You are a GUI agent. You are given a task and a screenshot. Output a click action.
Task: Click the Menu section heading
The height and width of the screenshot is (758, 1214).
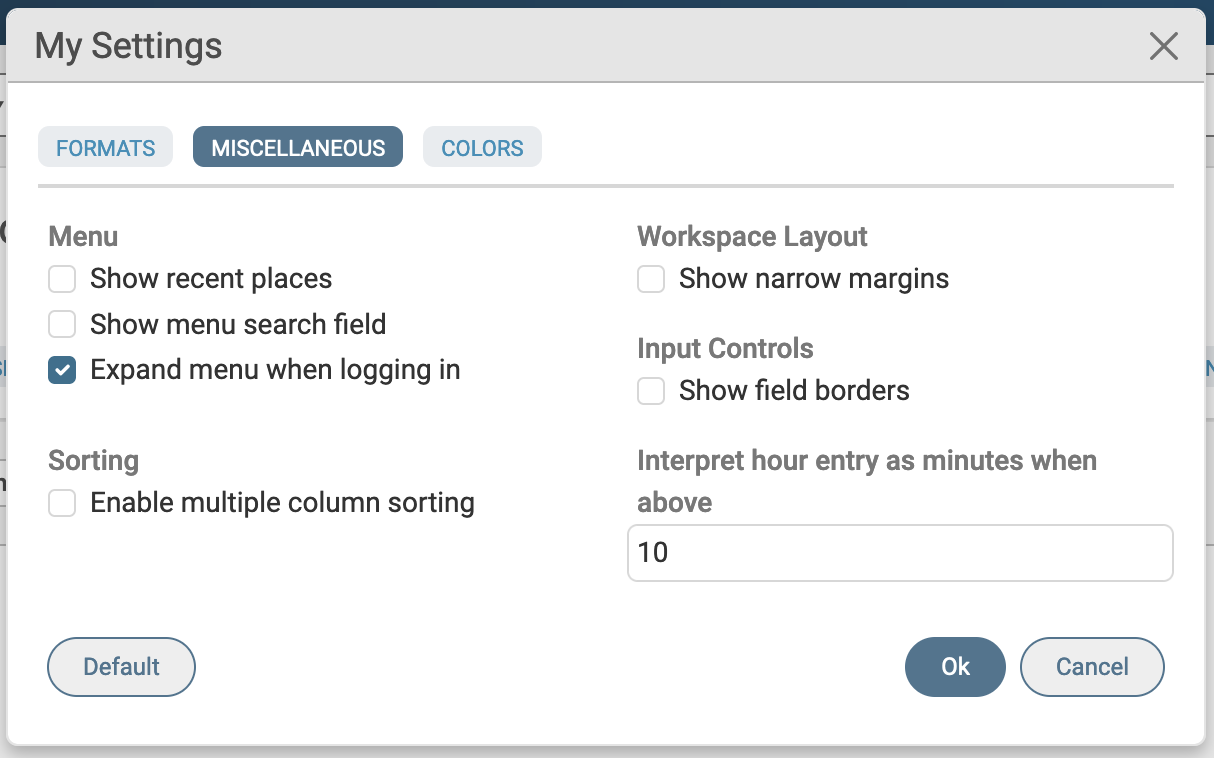(83, 236)
